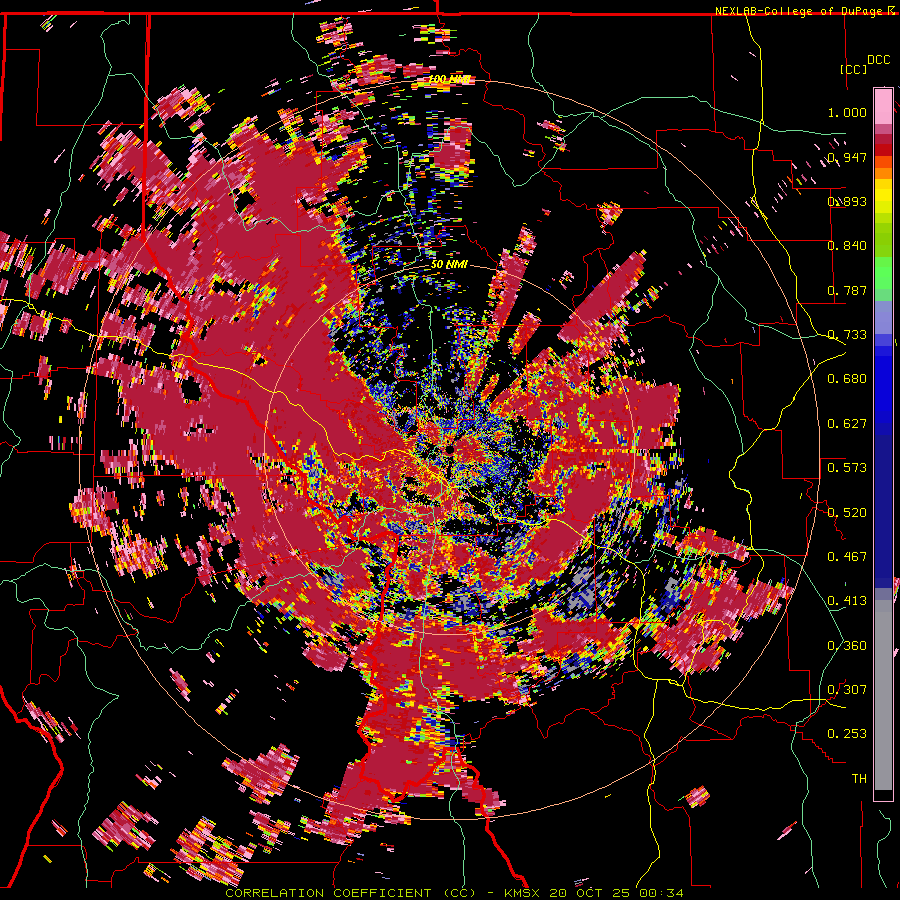
Task: Select the 1.000 scale value
Action: (847, 112)
